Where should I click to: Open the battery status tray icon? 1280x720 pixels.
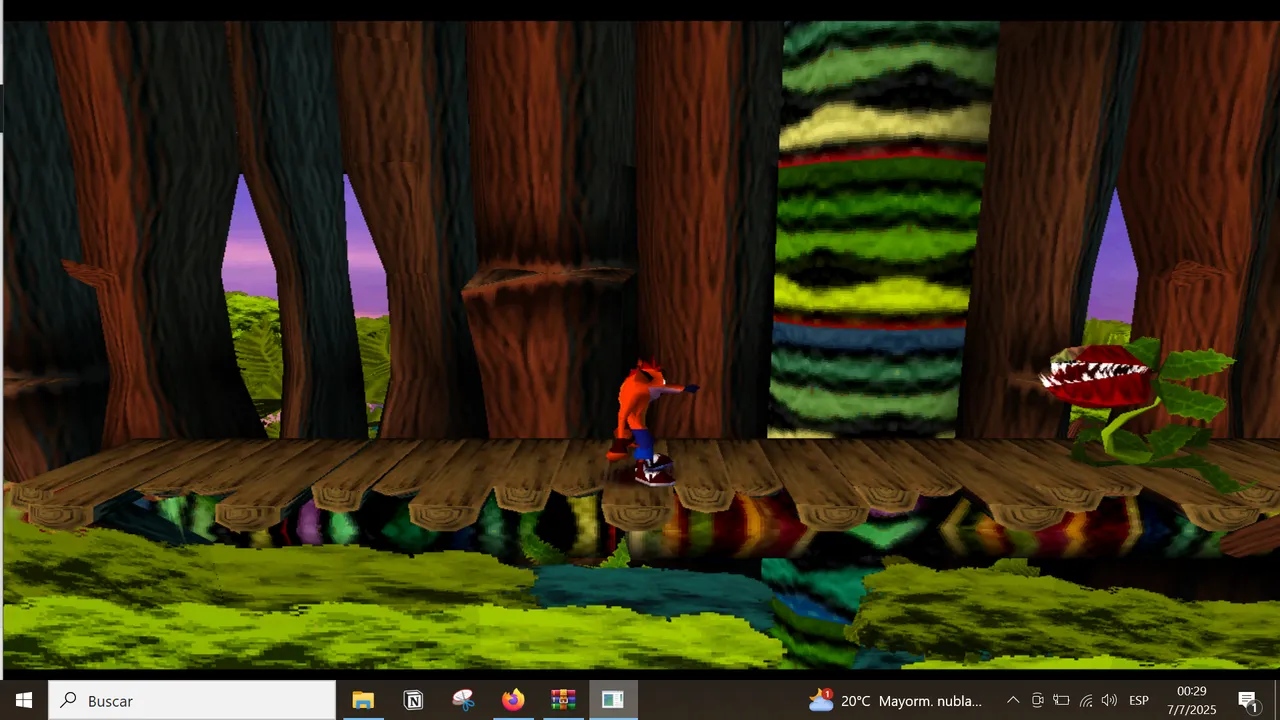pyautogui.click(x=1062, y=700)
